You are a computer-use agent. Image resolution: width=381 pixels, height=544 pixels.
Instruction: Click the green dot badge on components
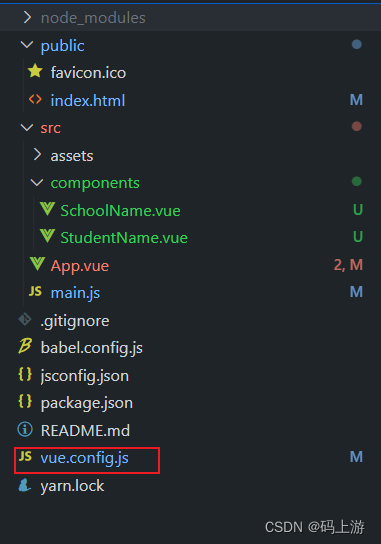click(357, 181)
